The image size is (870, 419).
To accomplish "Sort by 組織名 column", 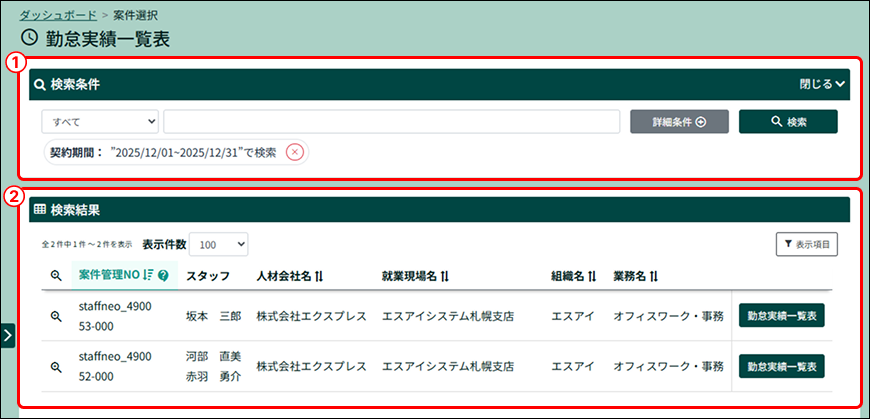I will [x=591, y=276].
